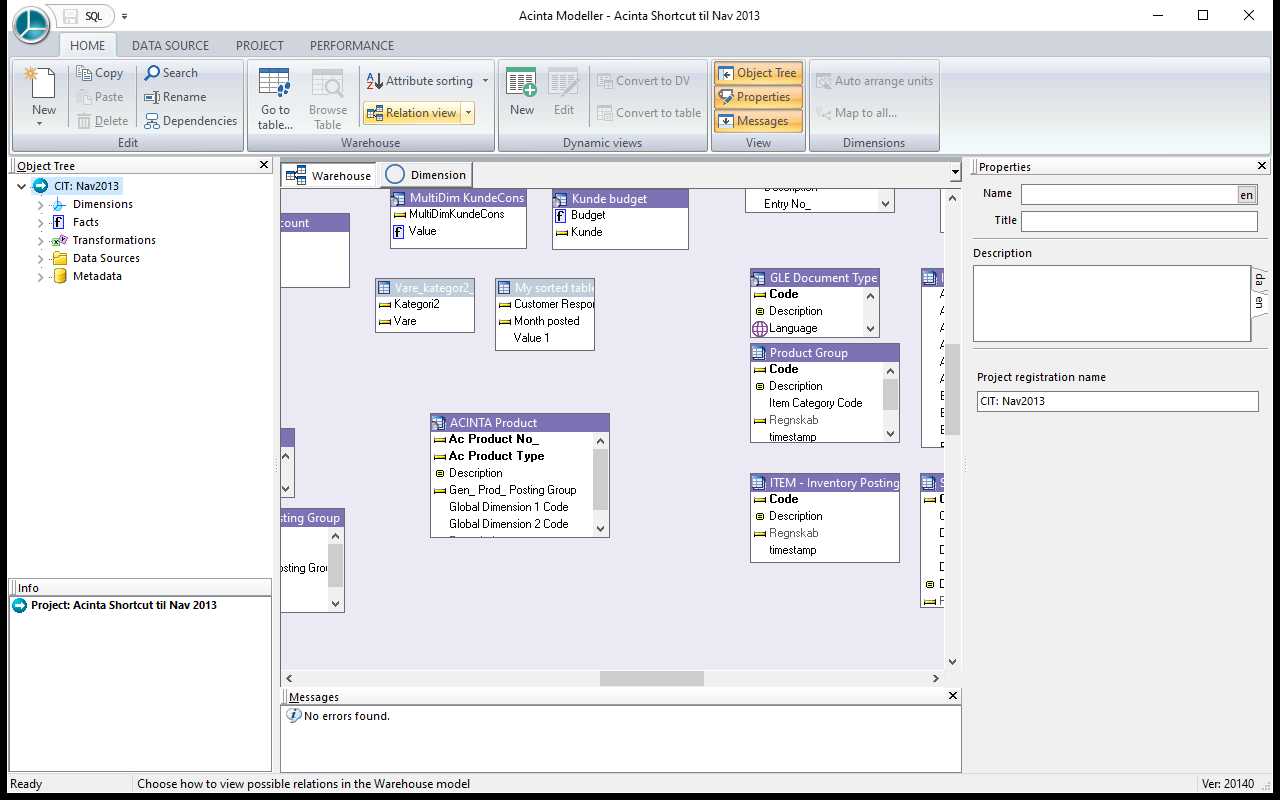Click the ACINTA Product table icon
The width and height of the screenshot is (1280, 800).
(x=439, y=423)
